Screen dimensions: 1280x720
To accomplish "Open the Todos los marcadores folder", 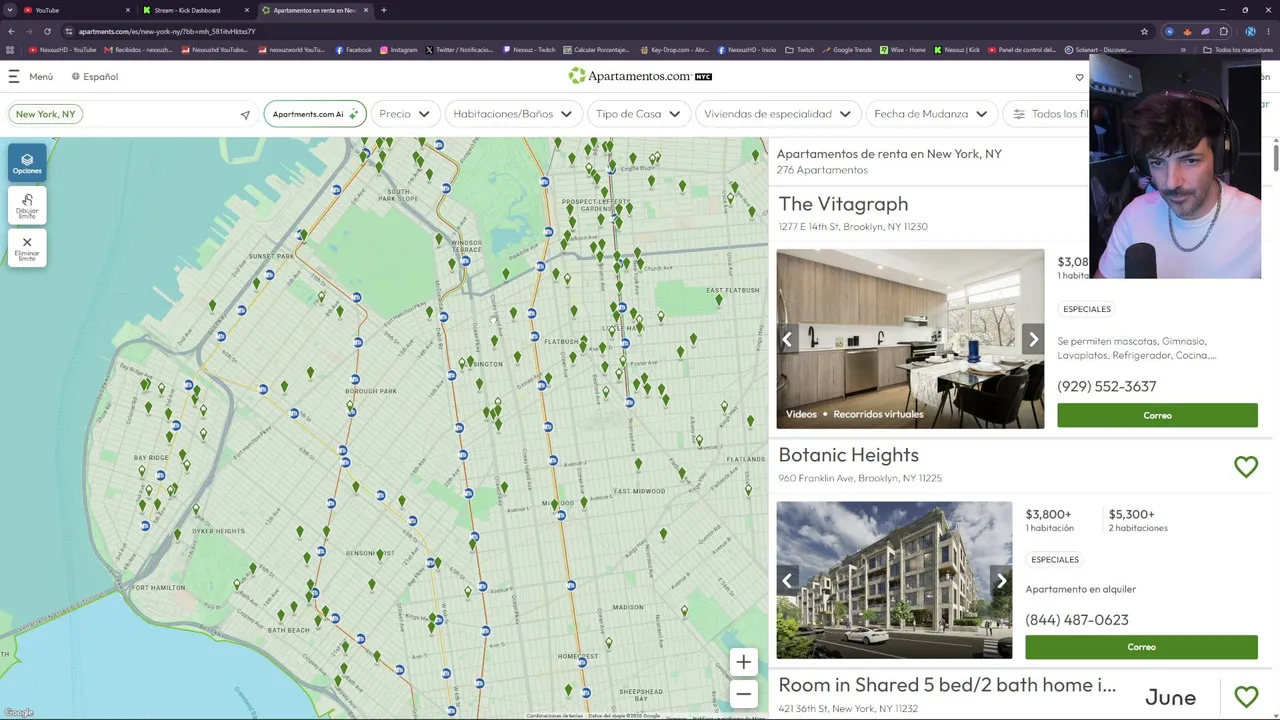I will click(1238, 50).
